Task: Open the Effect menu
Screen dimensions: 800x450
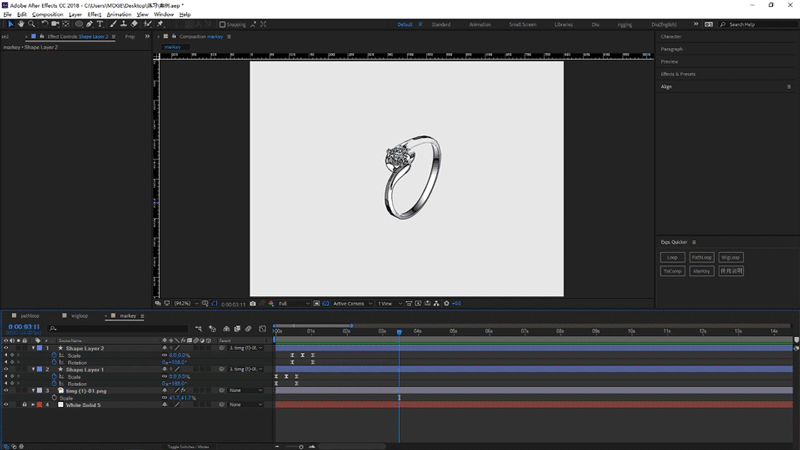Action: point(94,14)
